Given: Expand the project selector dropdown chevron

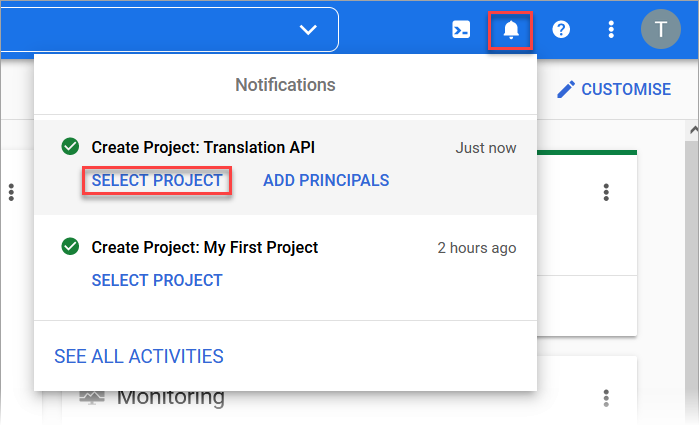Looking at the screenshot, I should pyautogui.click(x=308, y=30).
